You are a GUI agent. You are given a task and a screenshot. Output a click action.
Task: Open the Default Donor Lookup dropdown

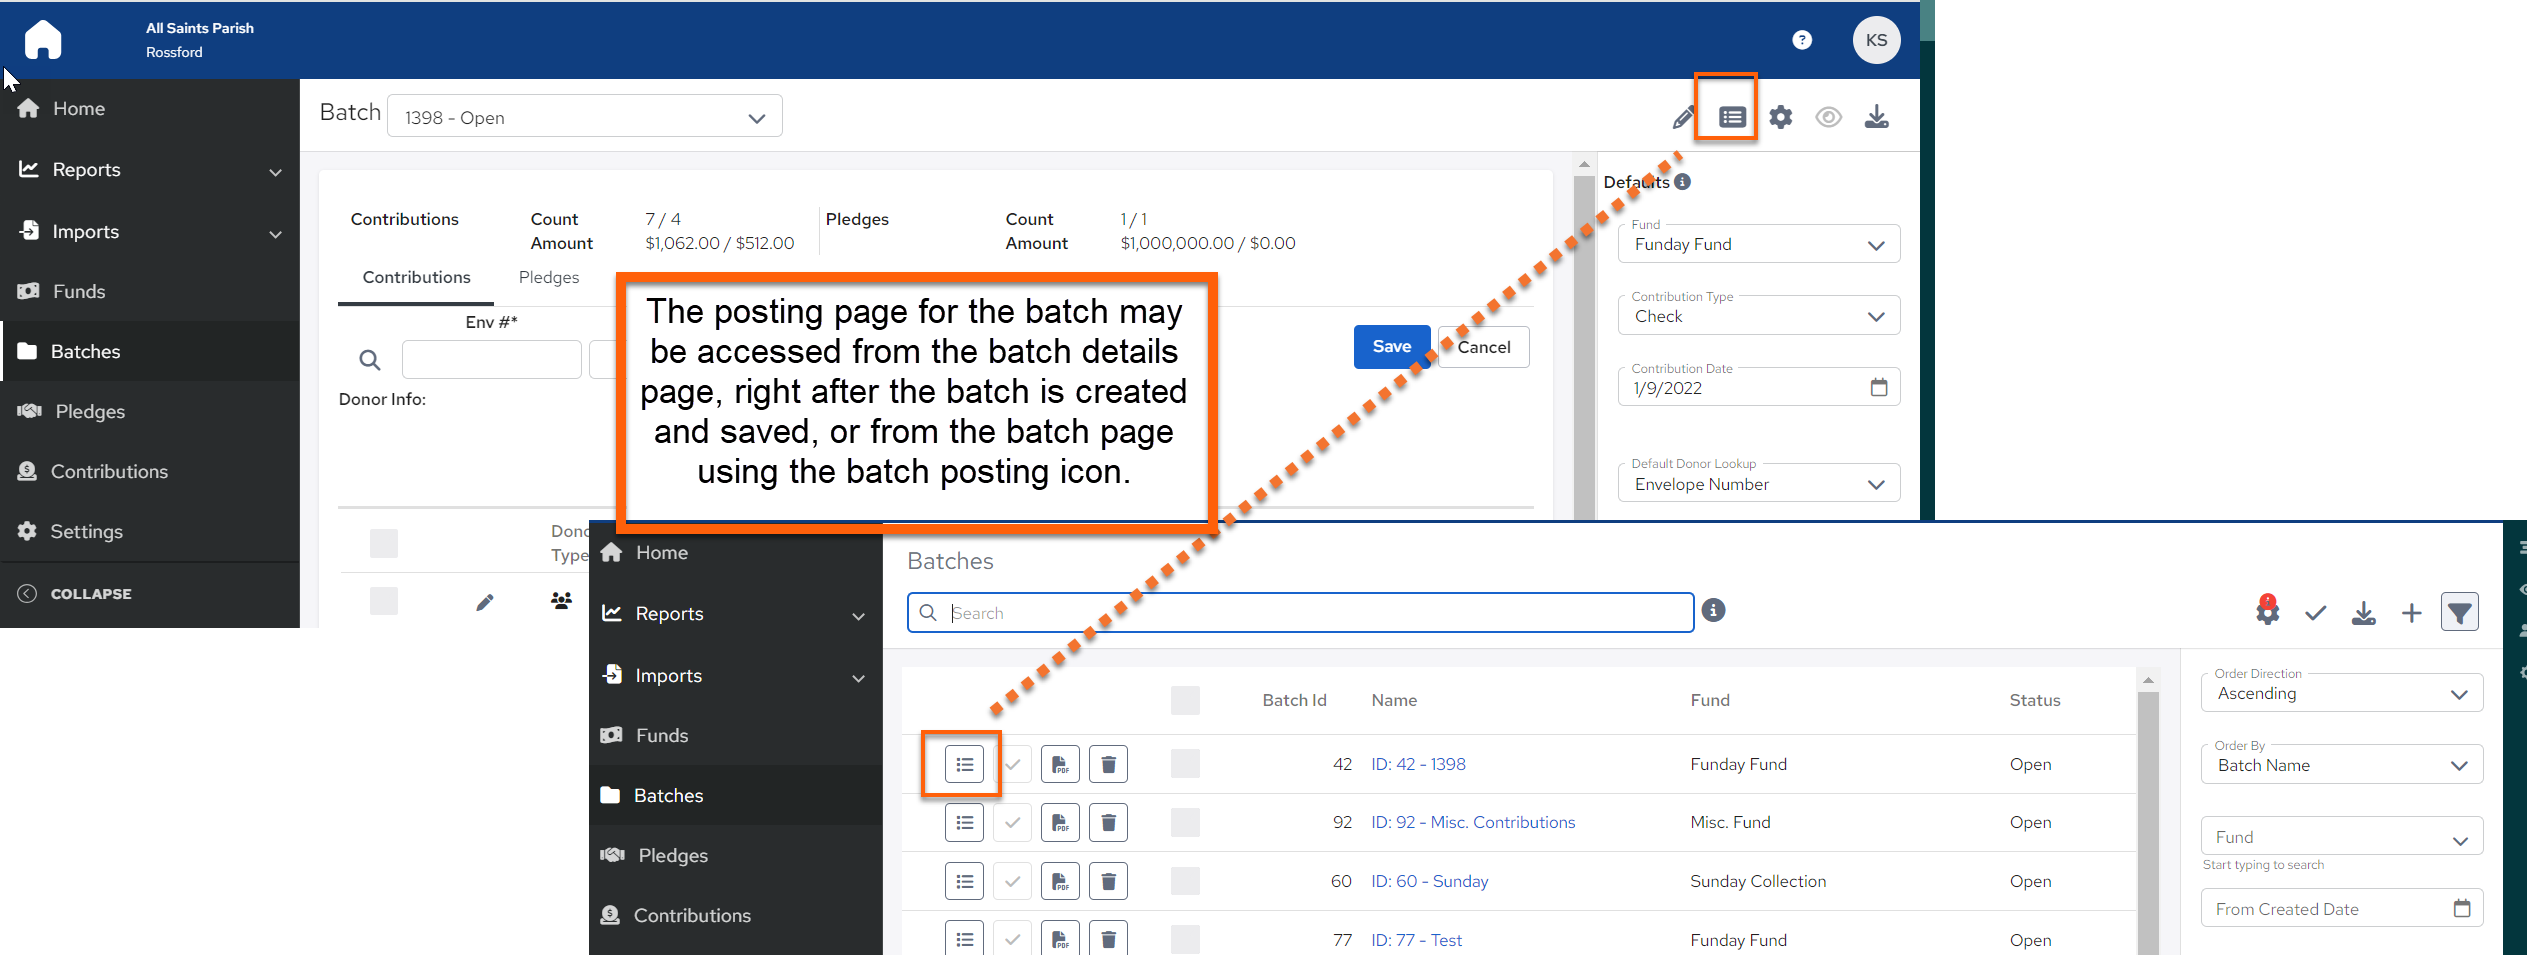(x=1758, y=484)
